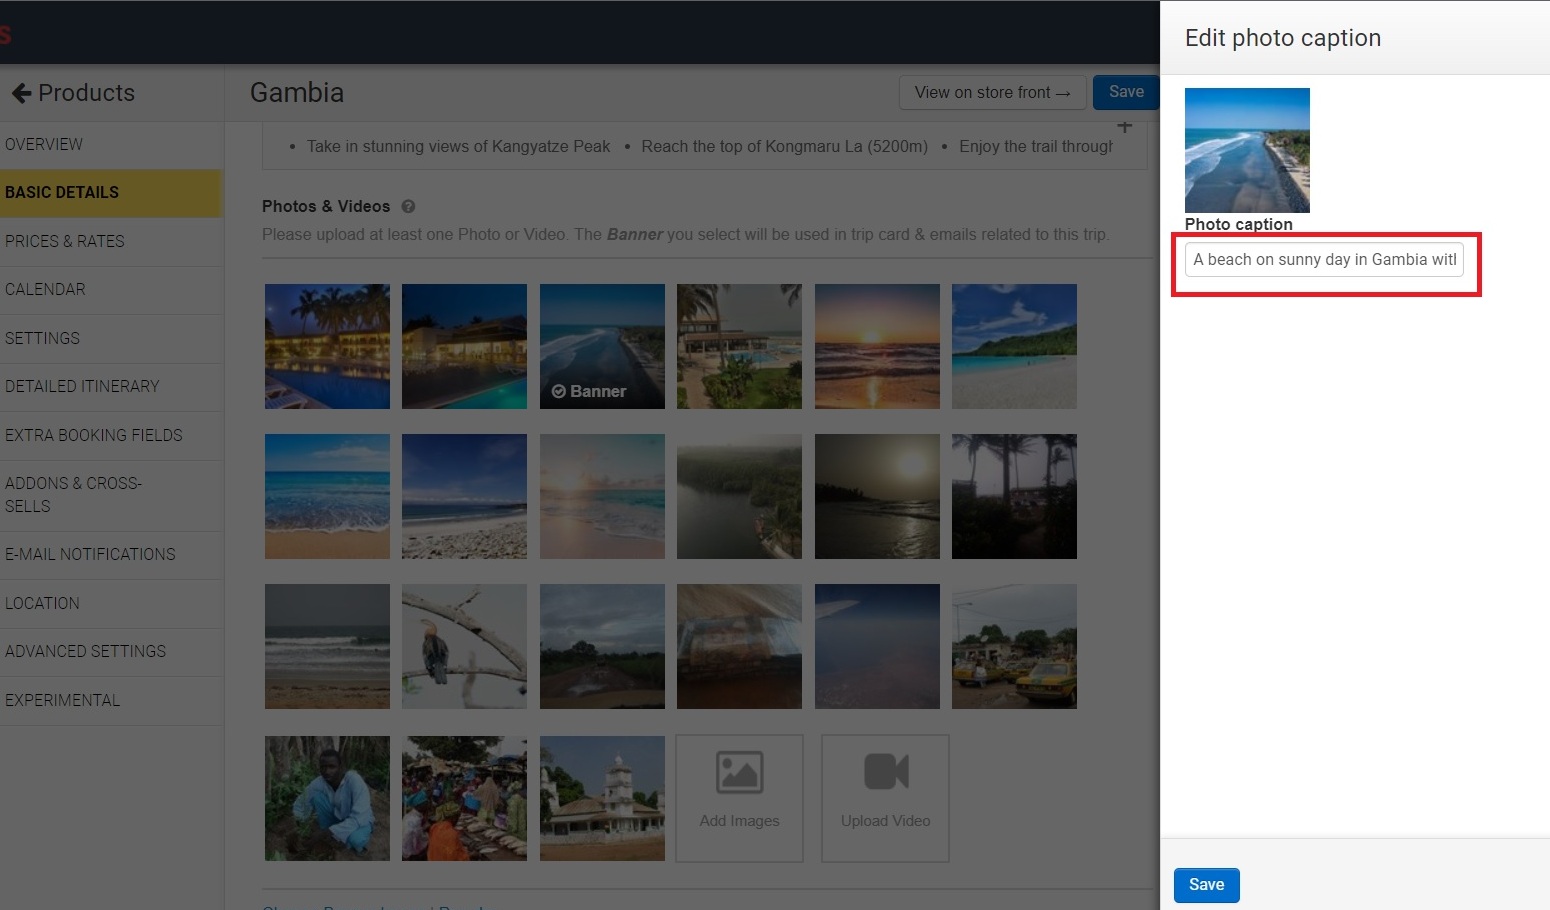The width and height of the screenshot is (1550, 910).
Task: Click the caption preview beach image
Action: click(x=1247, y=150)
